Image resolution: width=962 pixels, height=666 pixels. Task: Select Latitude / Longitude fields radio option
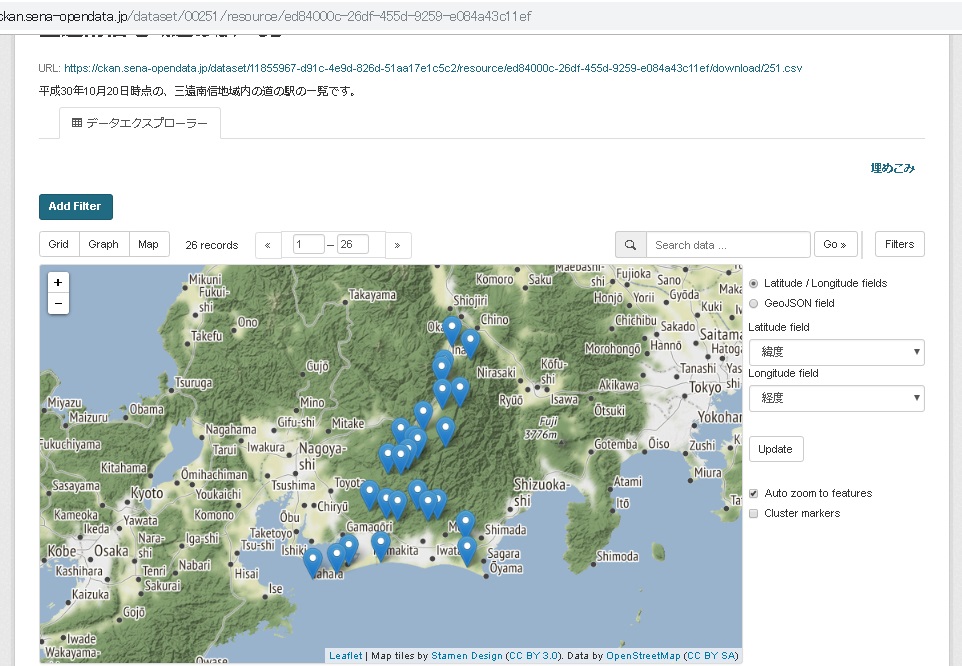[x=754, y=284]
